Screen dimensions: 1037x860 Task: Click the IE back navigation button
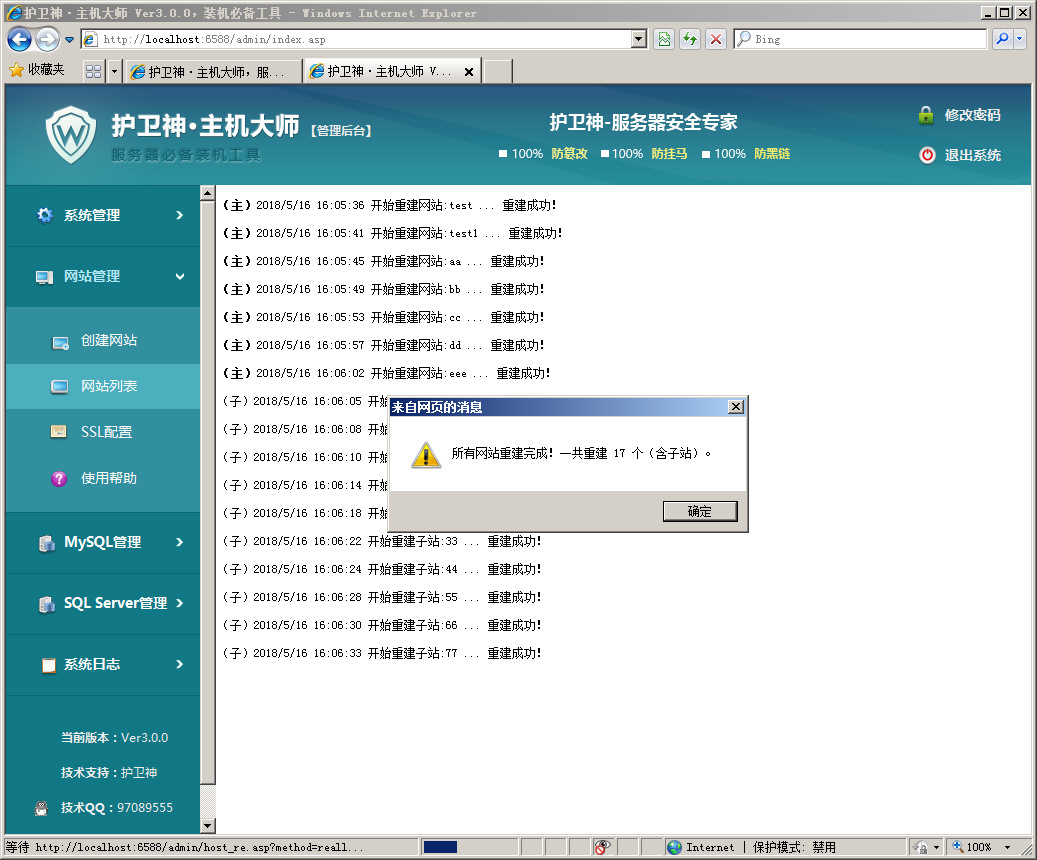pyautogui.click(x=19, y=40)
